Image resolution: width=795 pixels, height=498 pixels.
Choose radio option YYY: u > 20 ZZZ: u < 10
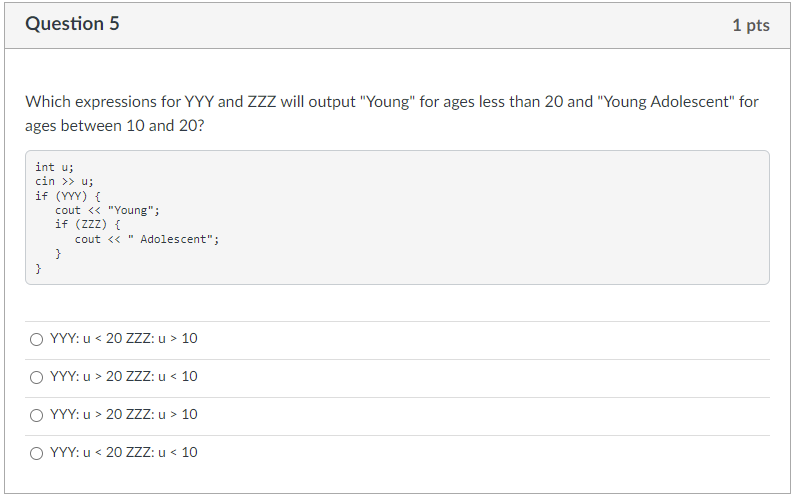pyautogui.click(x=37, y=377)
